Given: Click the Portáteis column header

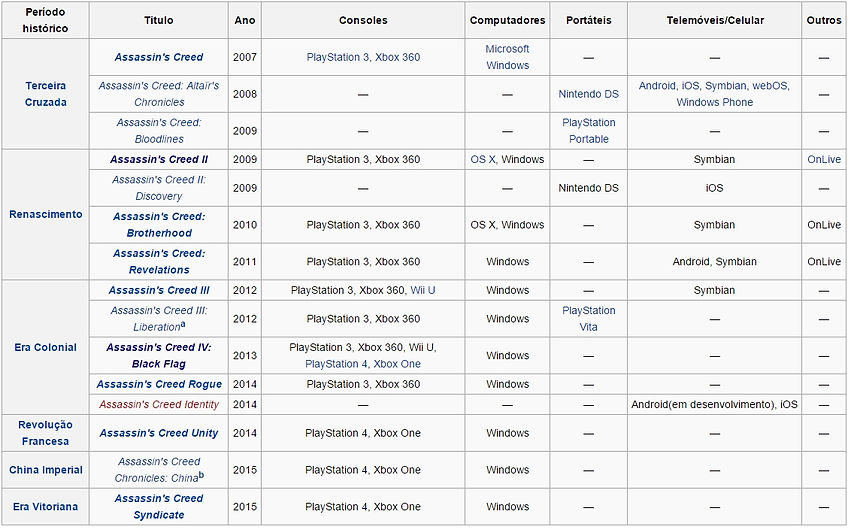Looking at the screenshot, I should 588,20.
